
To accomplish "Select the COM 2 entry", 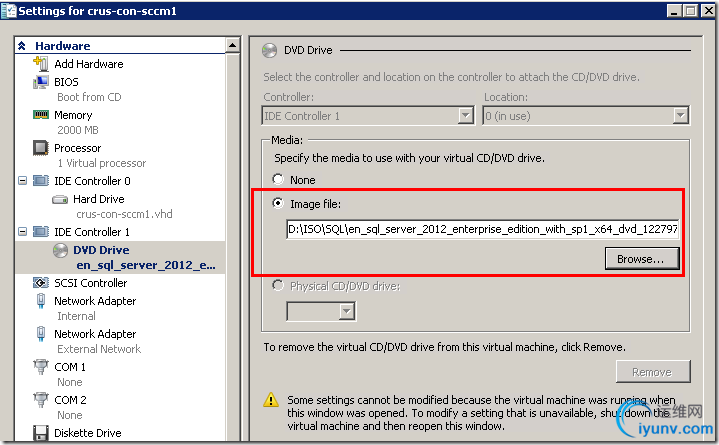I will [x=70, y=400].
